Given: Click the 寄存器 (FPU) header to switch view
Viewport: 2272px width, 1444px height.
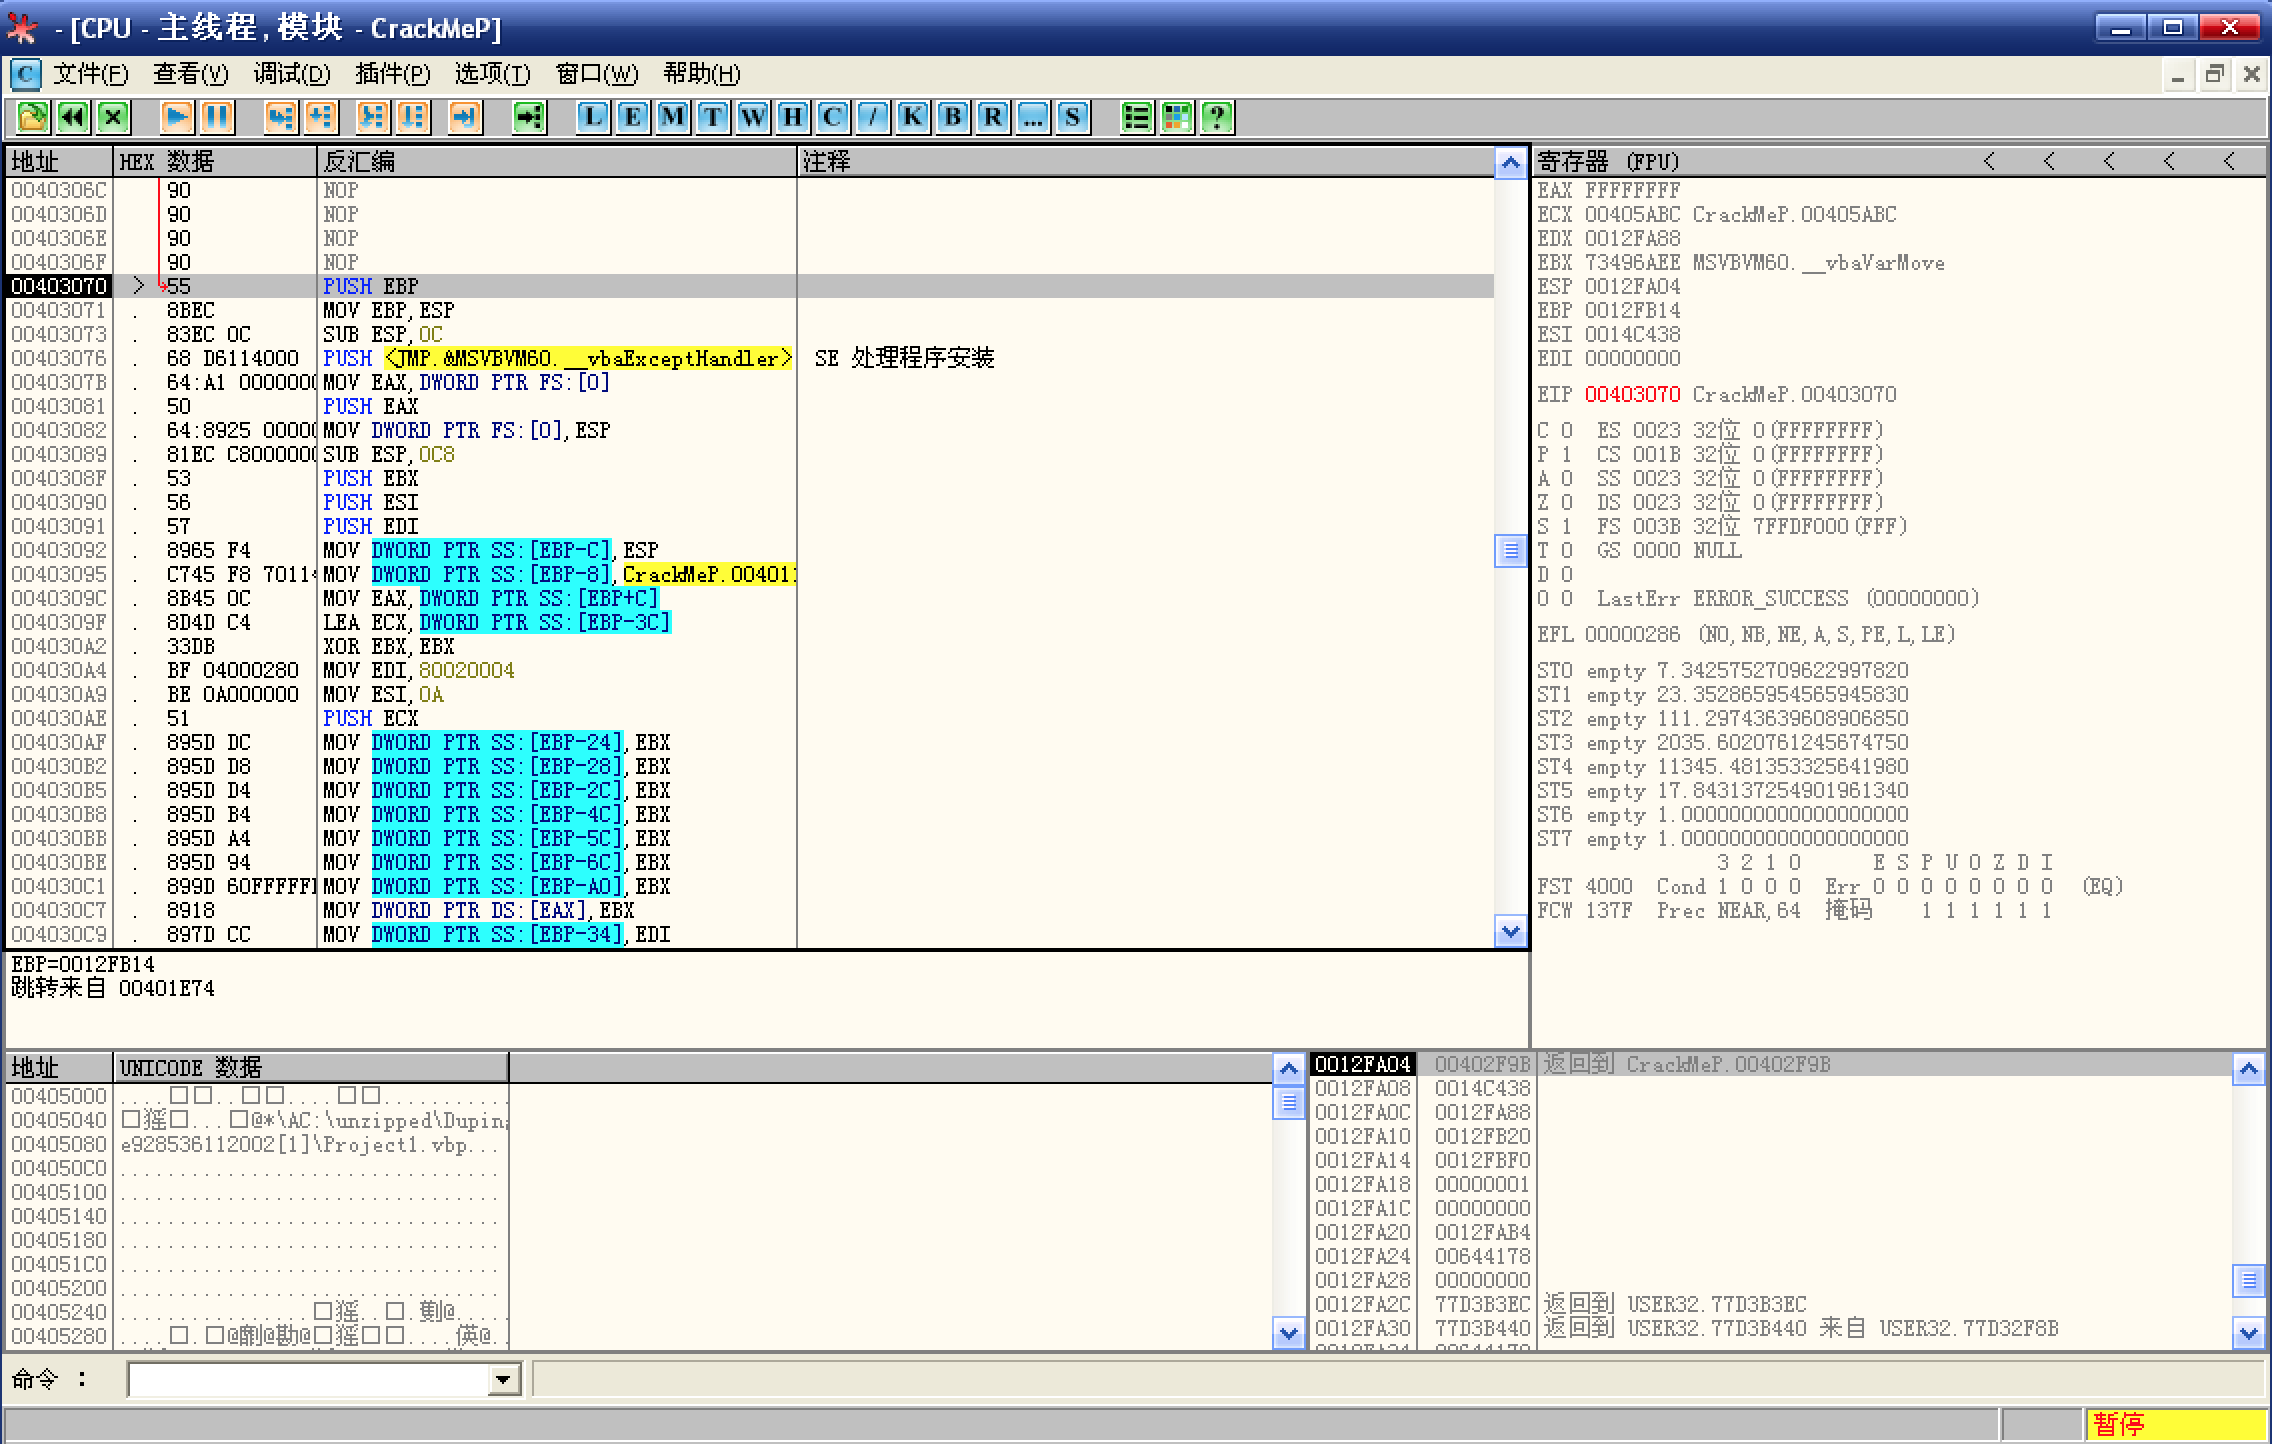Looking at the screenshot, I should click(x=1608, y=162).
